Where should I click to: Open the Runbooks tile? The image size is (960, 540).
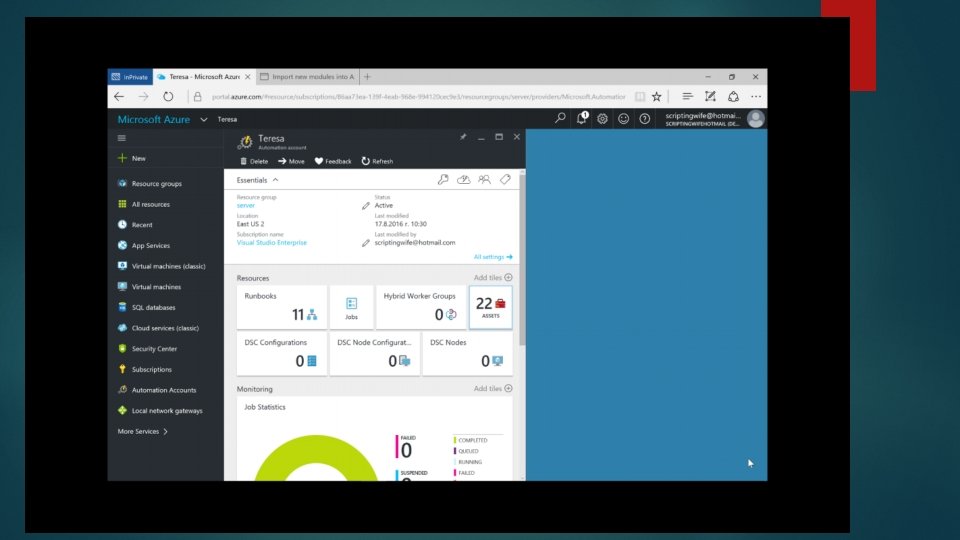(282, 307)
